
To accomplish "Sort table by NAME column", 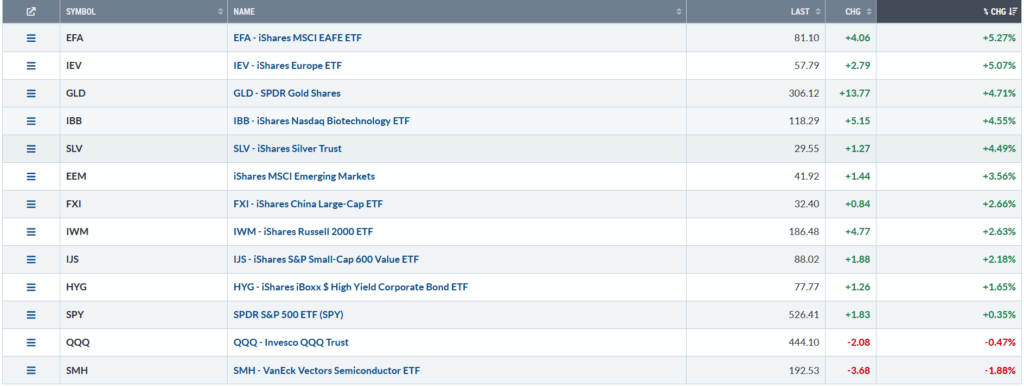I will click(x=456, y=12).
